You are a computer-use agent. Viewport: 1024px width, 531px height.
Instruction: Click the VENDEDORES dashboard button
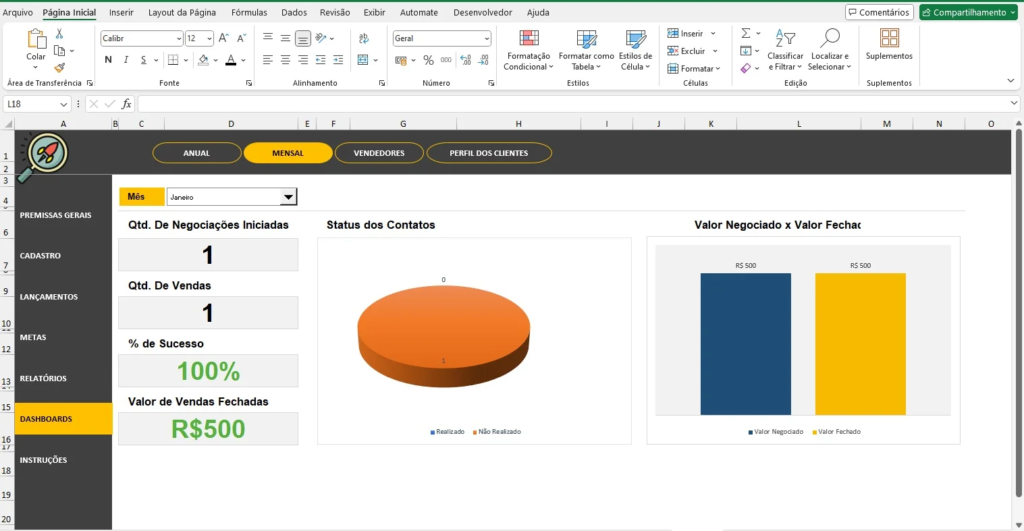coord(379,153)
